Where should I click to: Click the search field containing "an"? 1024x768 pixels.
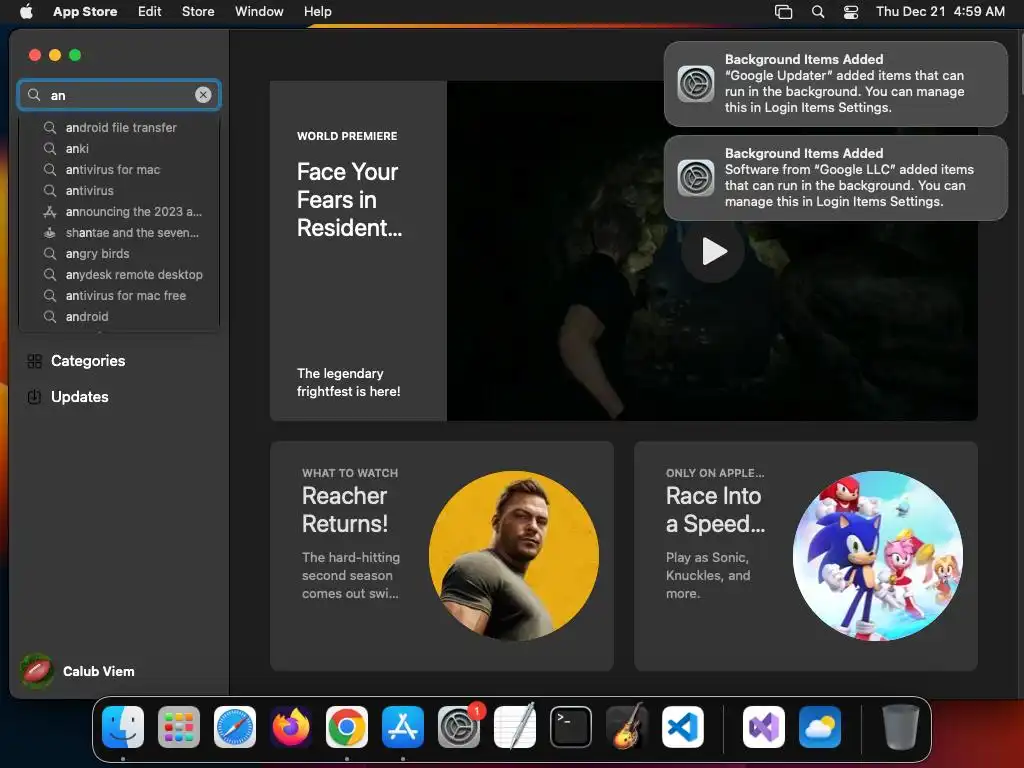[119, 95]
